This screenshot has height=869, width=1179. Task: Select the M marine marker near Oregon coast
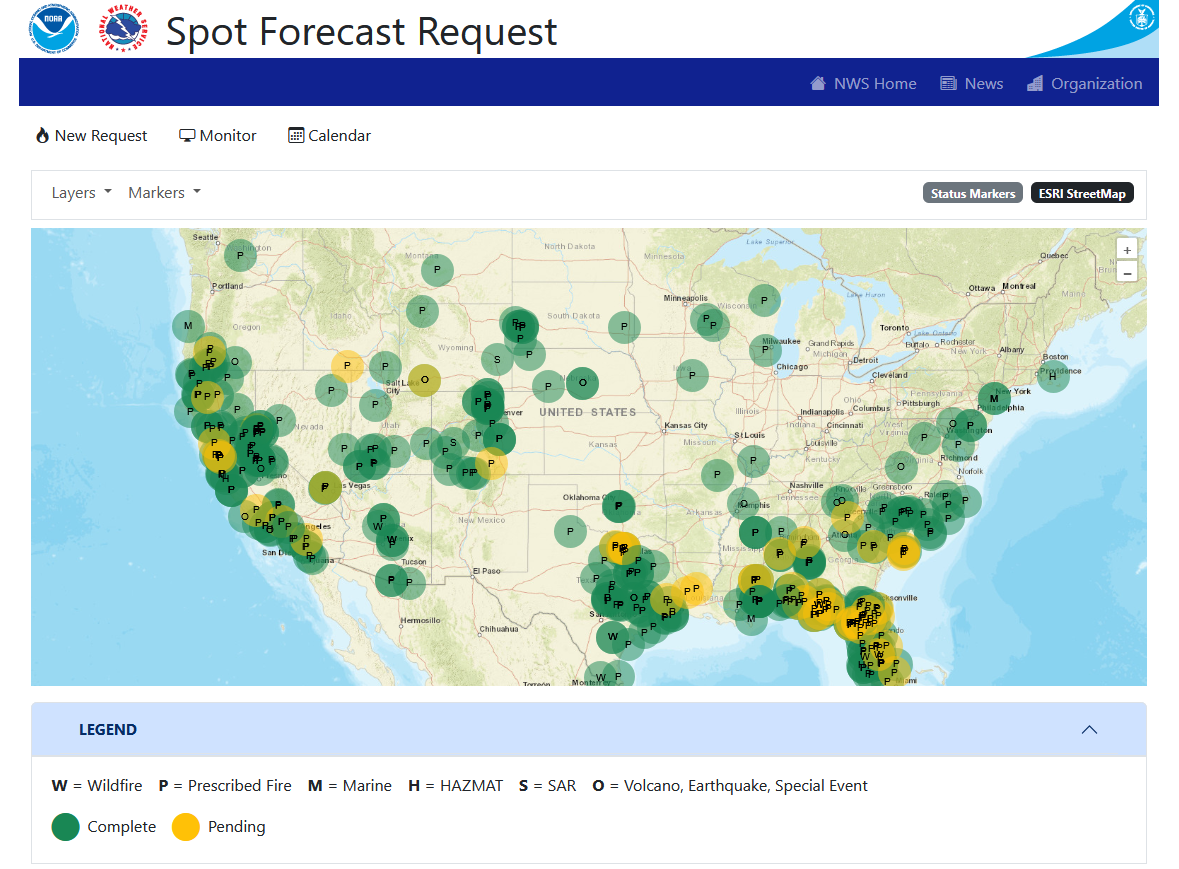188,326
